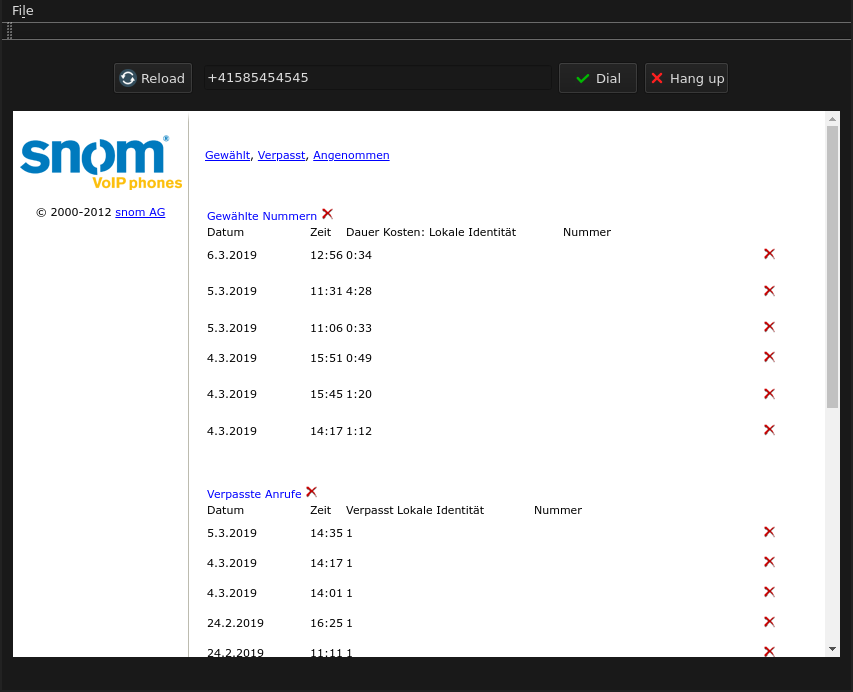Click the 12:56 time cell
The image size is (853, 692).
[326, 255]
